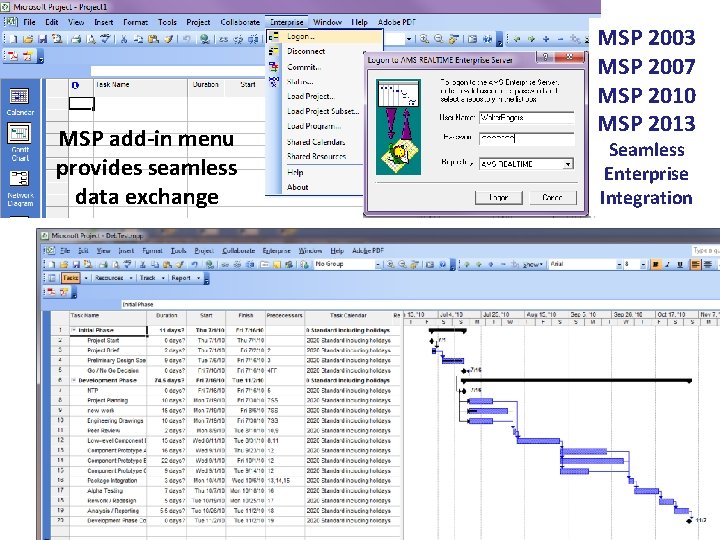The image size is (720, 540).
Task: Click the Type a question help box
Action: pyautogui.click(x=706, y=250)
